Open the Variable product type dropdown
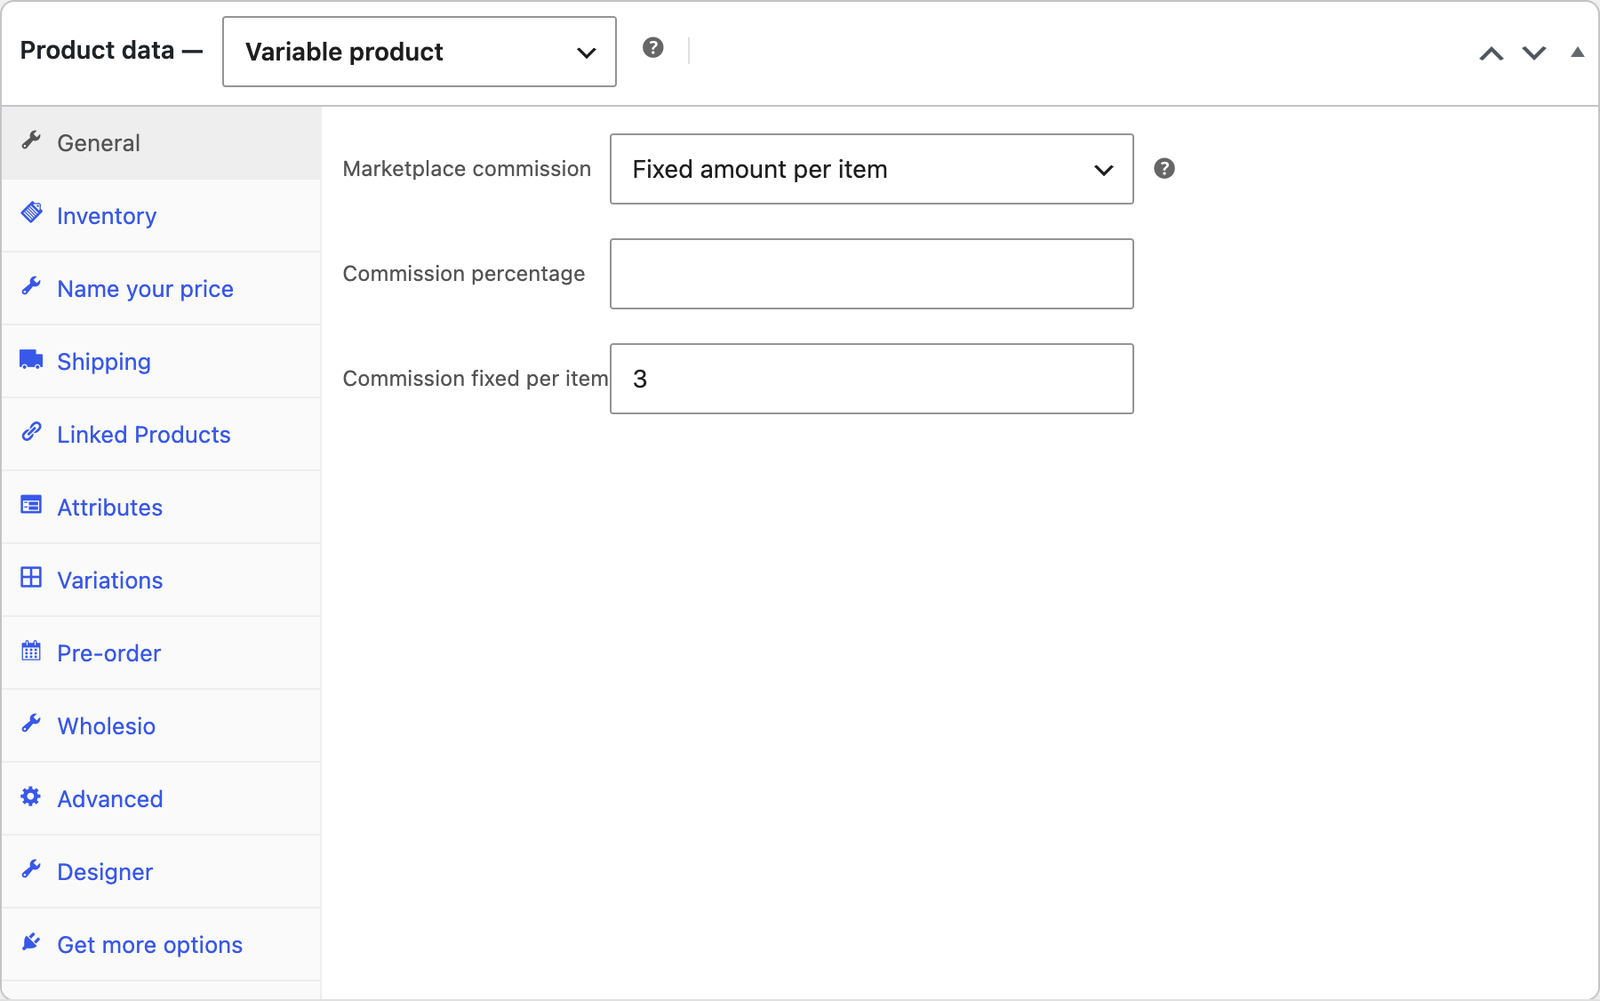This screenshot has height=1001, width=1600. coord(419,52)
